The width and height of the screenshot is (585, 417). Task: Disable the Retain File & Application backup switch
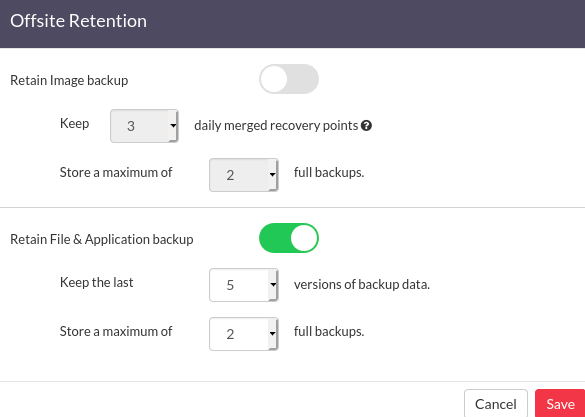(289, 238)
